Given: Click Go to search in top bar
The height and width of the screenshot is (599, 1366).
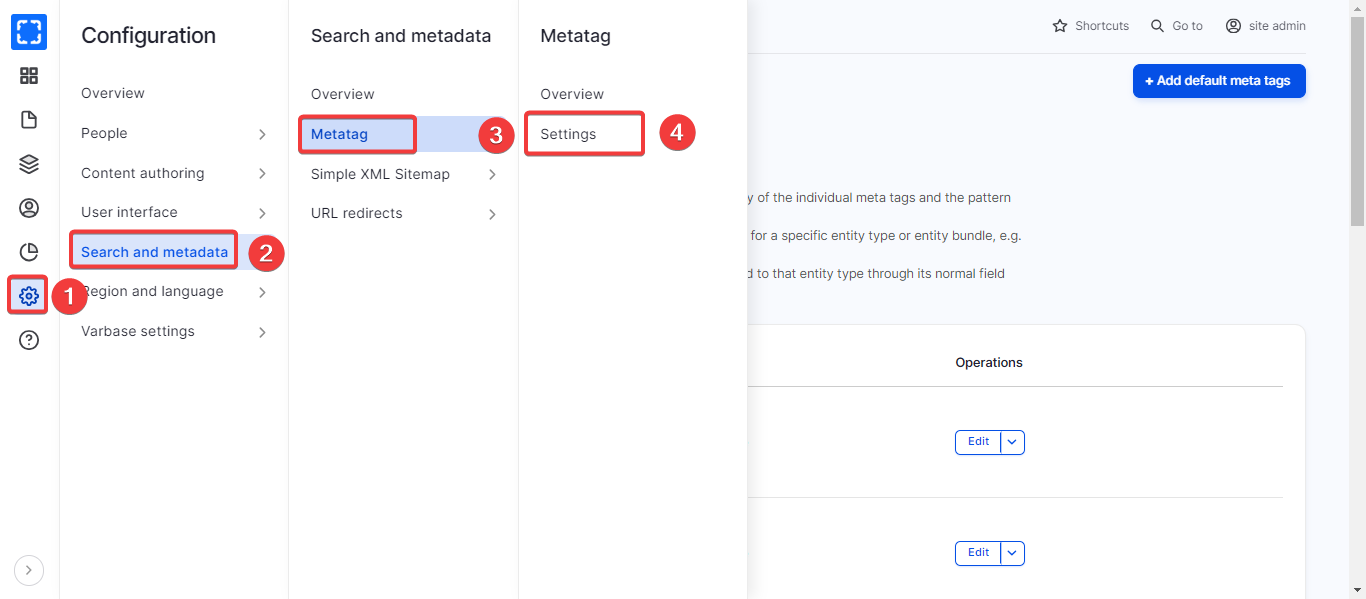Looking at the screenshot, I should 1177,26.
